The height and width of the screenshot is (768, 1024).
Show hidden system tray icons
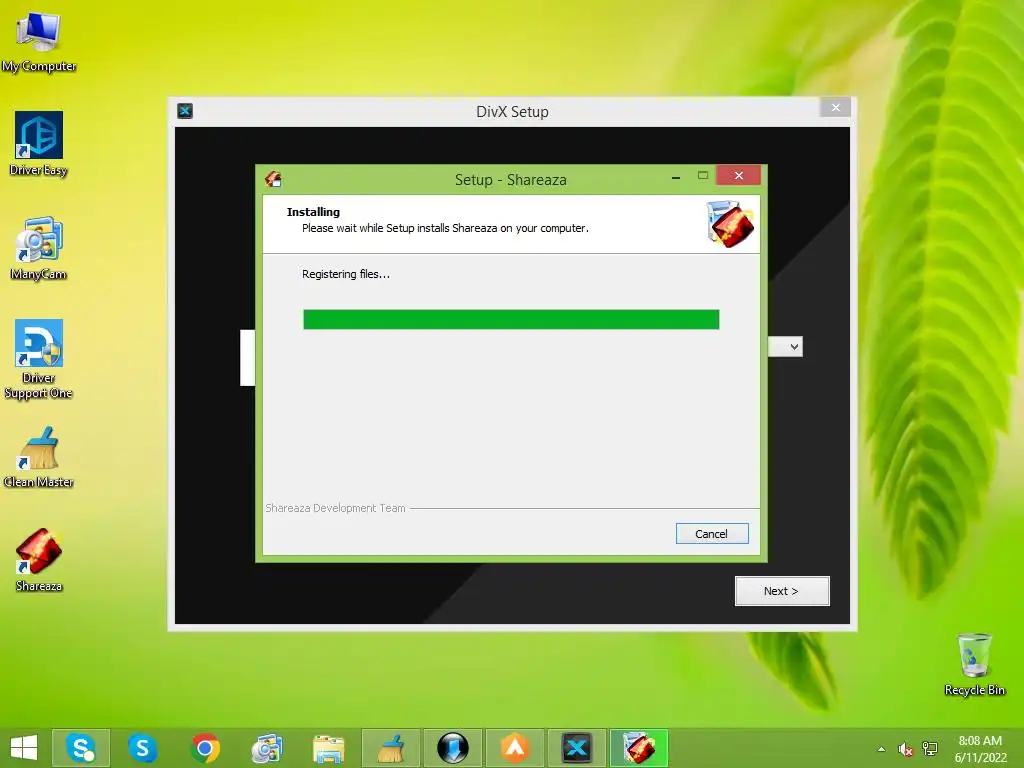881,749
